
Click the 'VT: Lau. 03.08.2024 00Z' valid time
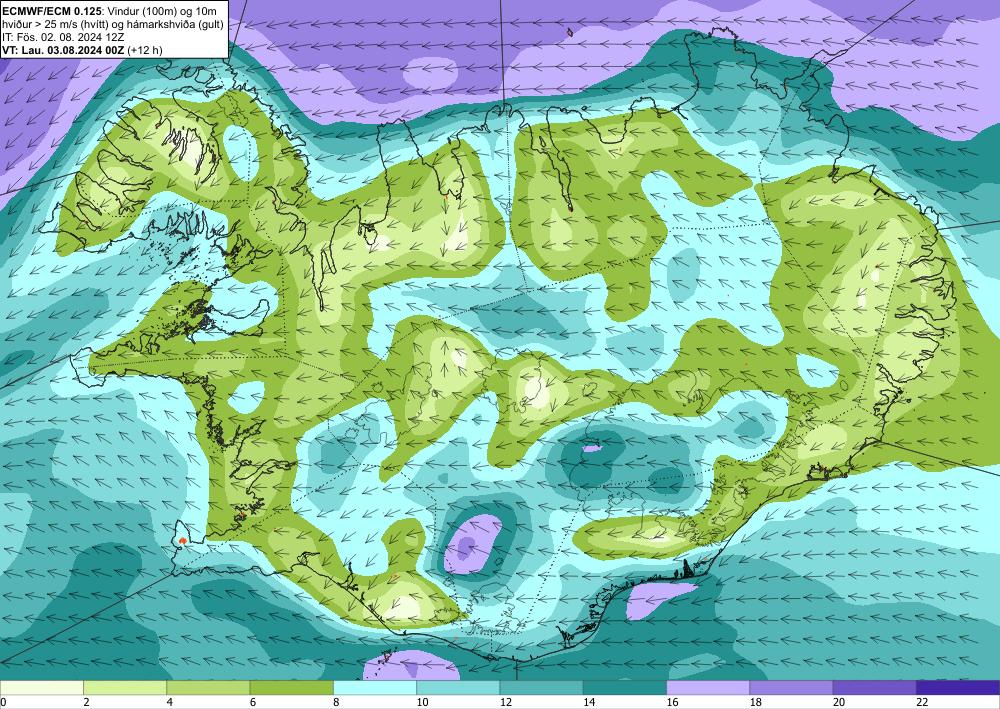[63, 50]
